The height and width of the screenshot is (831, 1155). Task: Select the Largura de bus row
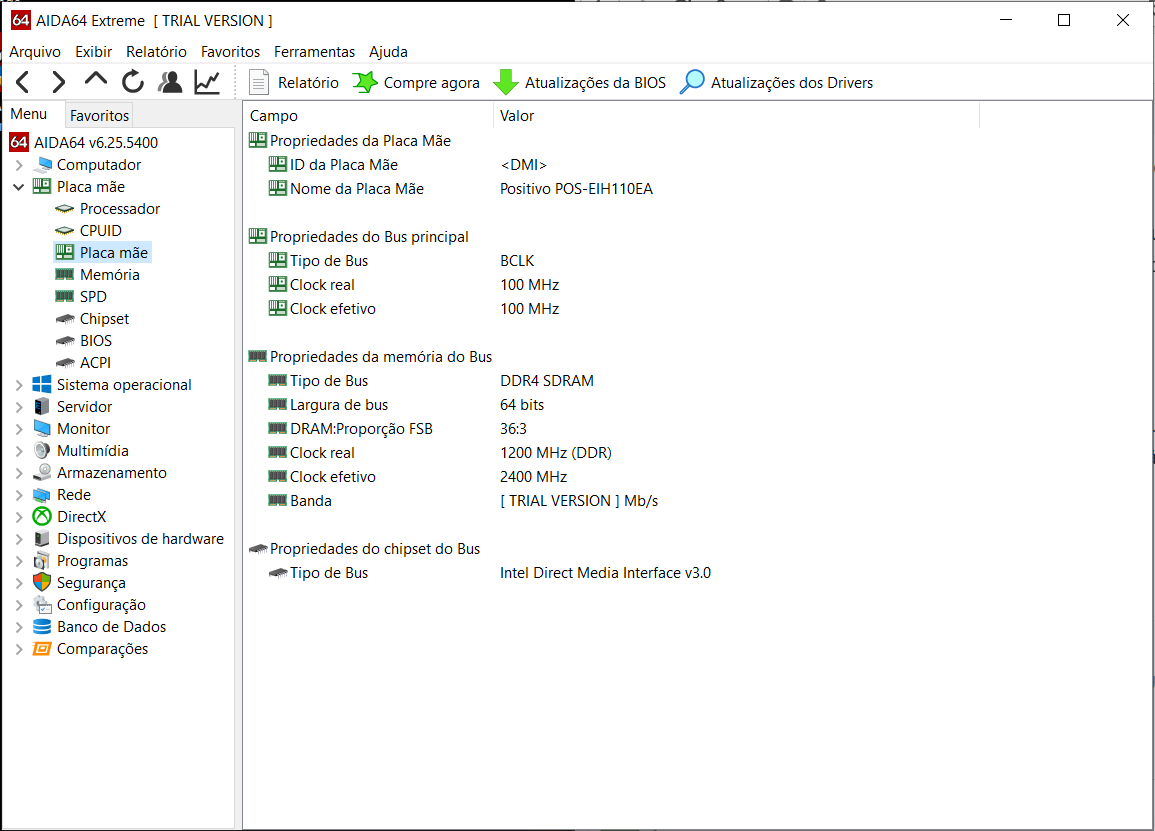pyautogui.click(x=339, y=404)
